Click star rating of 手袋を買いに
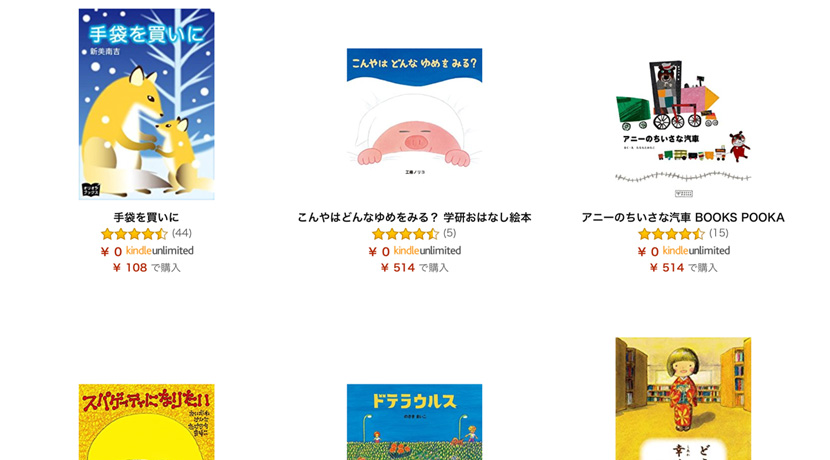Viewport: 830px width, 460px height. click(134, 233)
